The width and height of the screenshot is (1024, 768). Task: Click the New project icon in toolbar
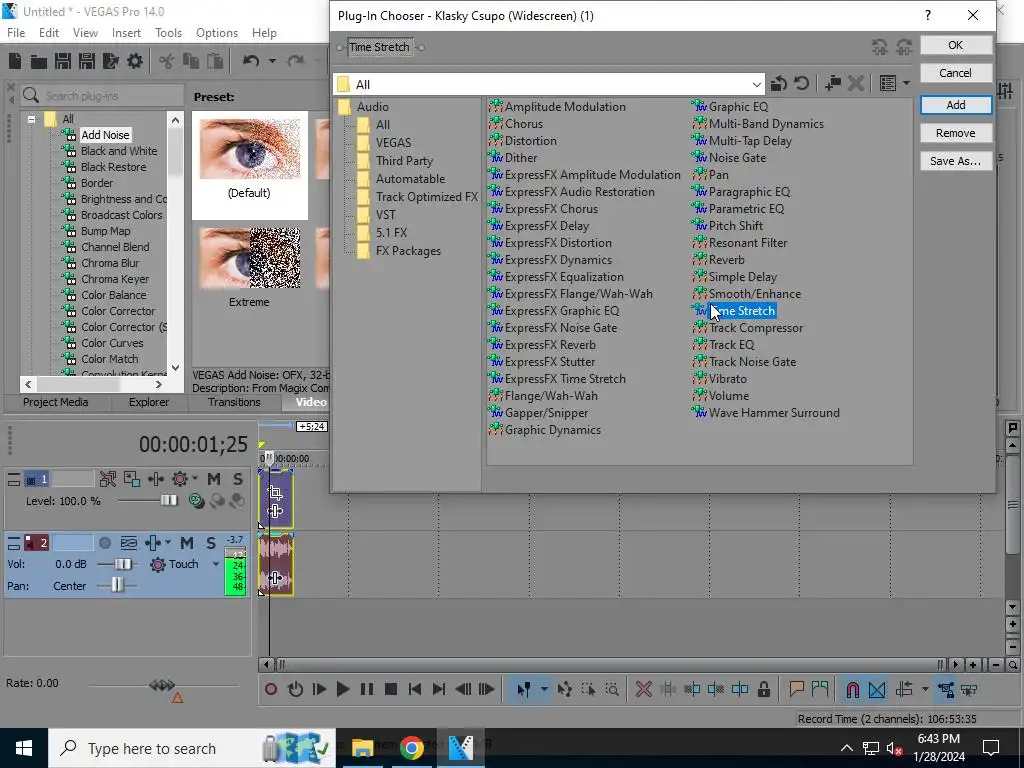14,61
